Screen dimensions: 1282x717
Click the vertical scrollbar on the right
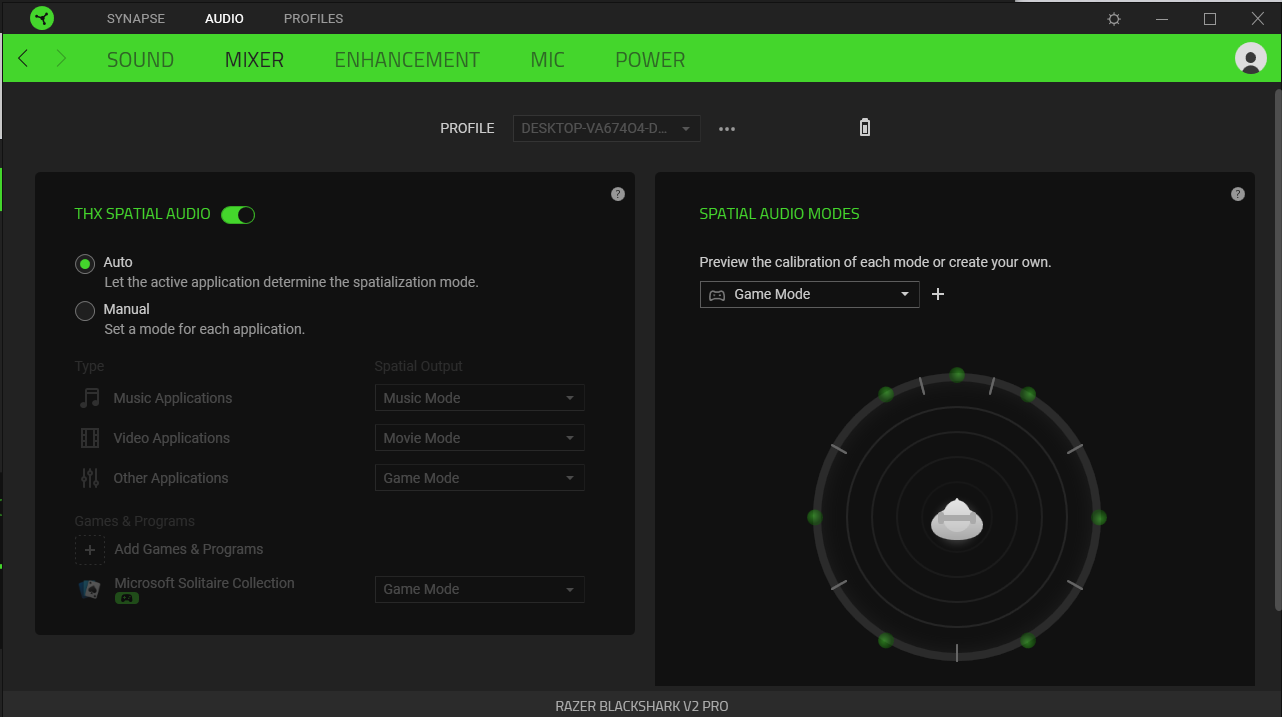pyautogui.click(x=1277, y=350)
